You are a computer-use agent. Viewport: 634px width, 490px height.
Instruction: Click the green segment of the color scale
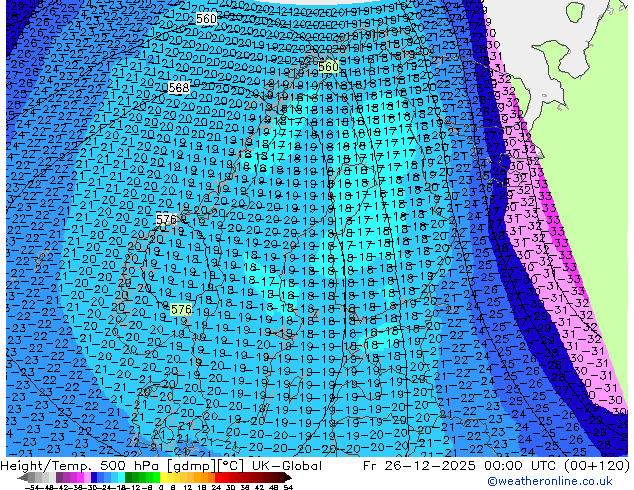click(135, 478)
